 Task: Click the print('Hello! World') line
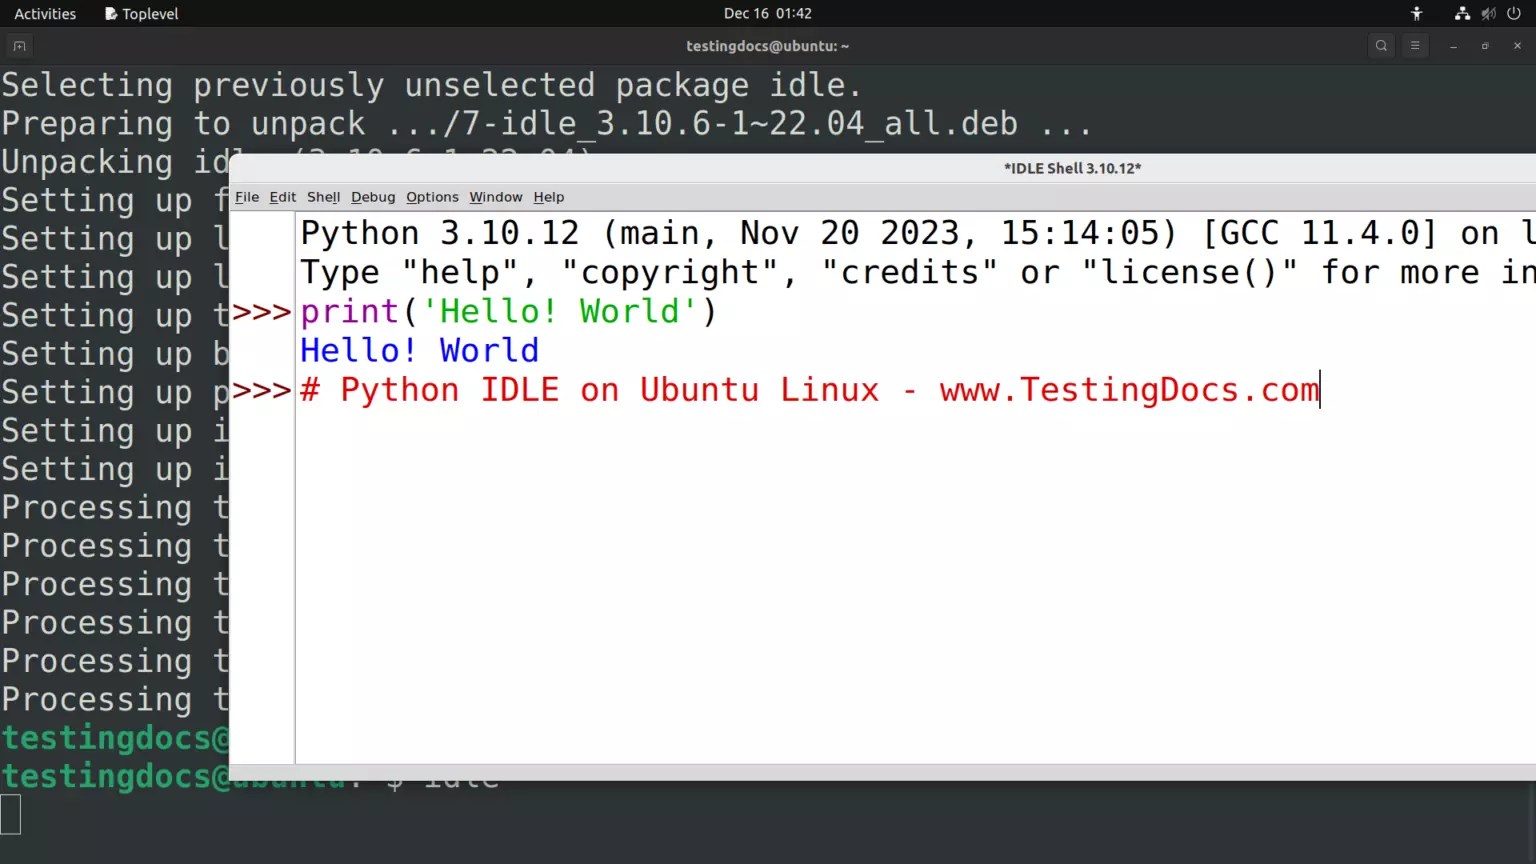(508, 311)
